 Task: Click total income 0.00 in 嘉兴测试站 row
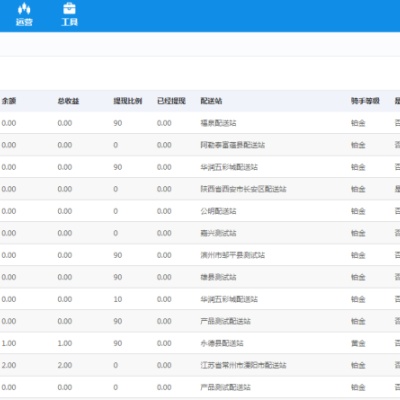65,233
